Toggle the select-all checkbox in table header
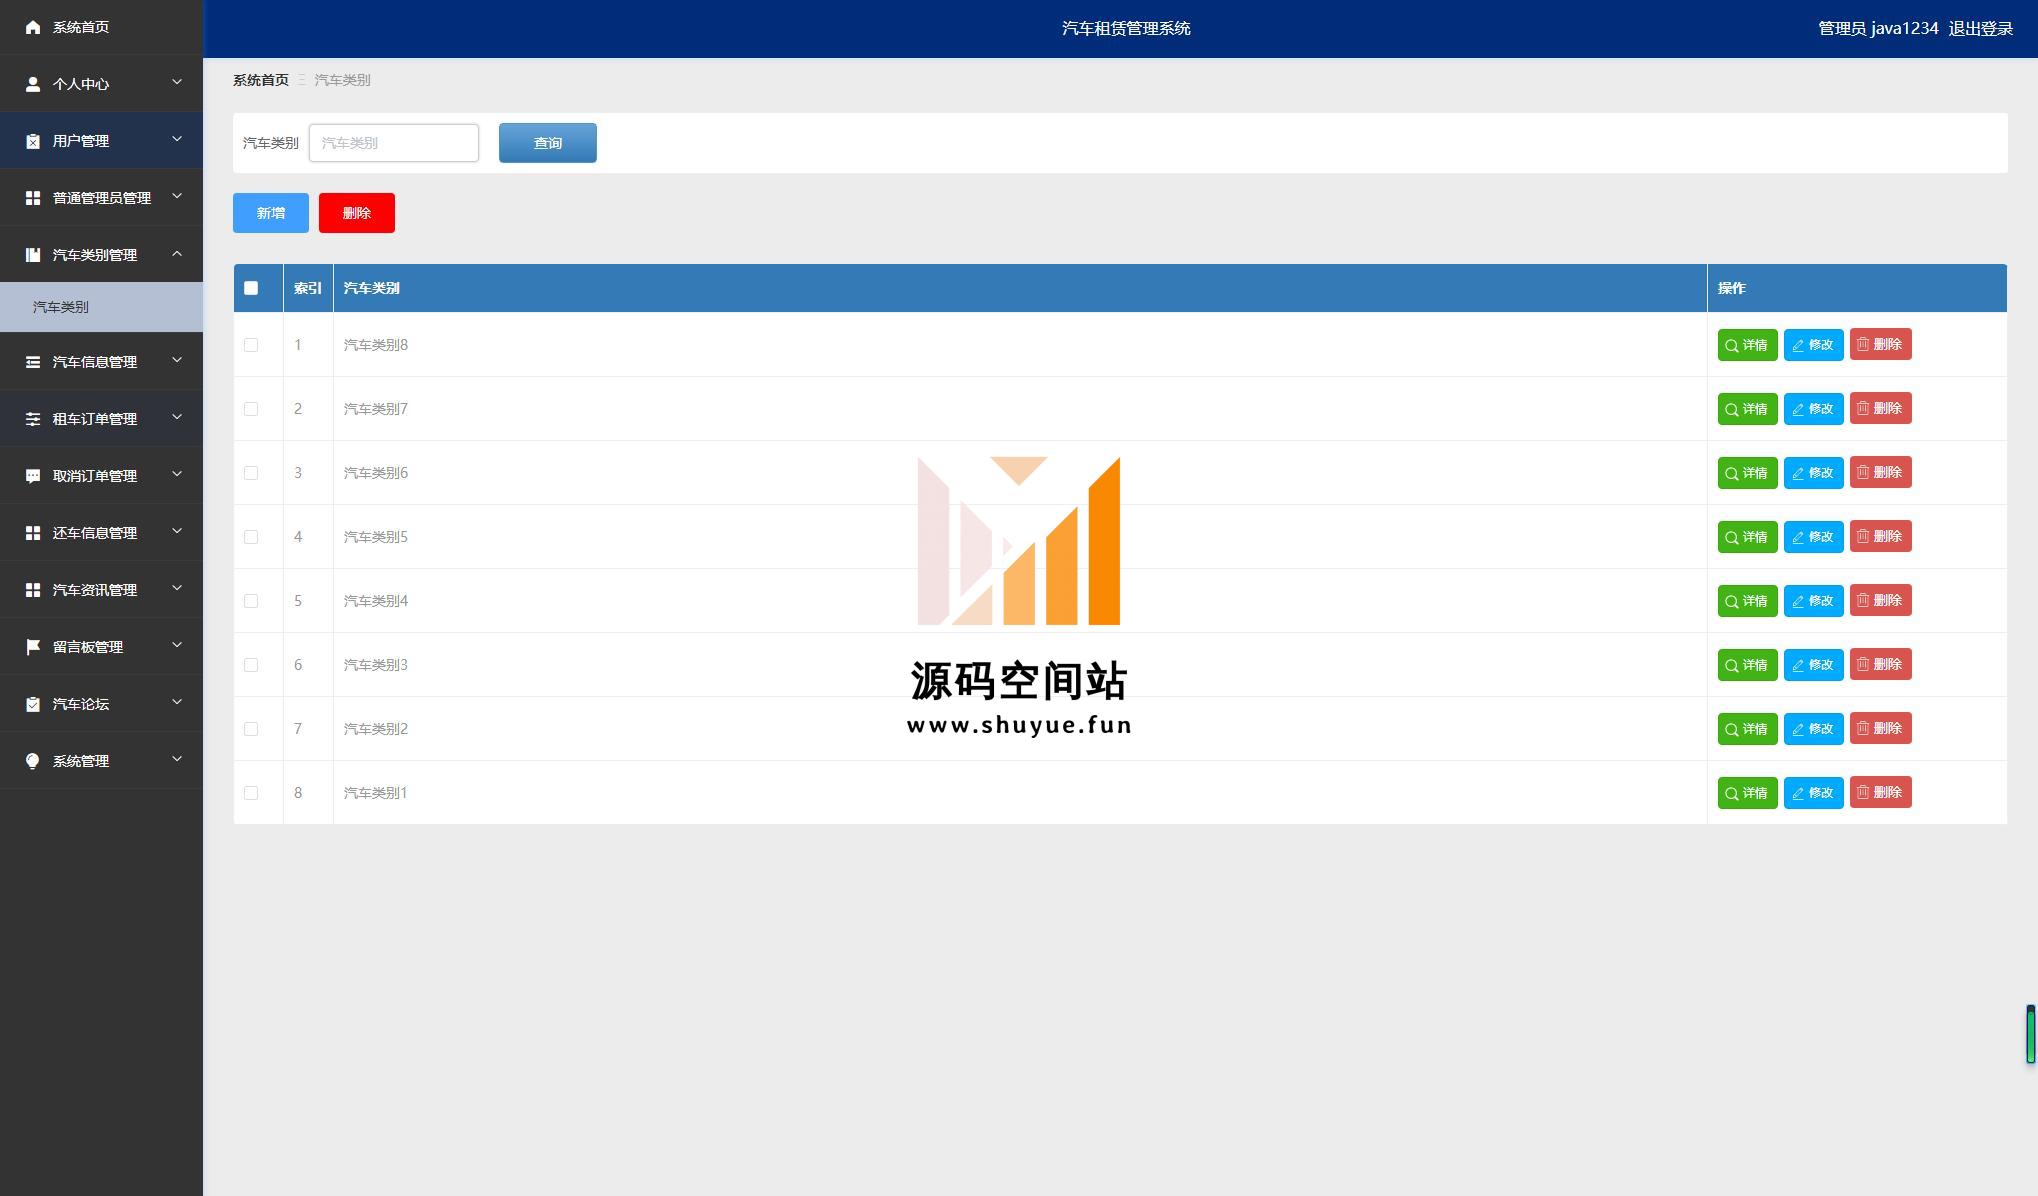Image resolution: width=2038 pixels, height=1196 pixels. coord(251,288)
